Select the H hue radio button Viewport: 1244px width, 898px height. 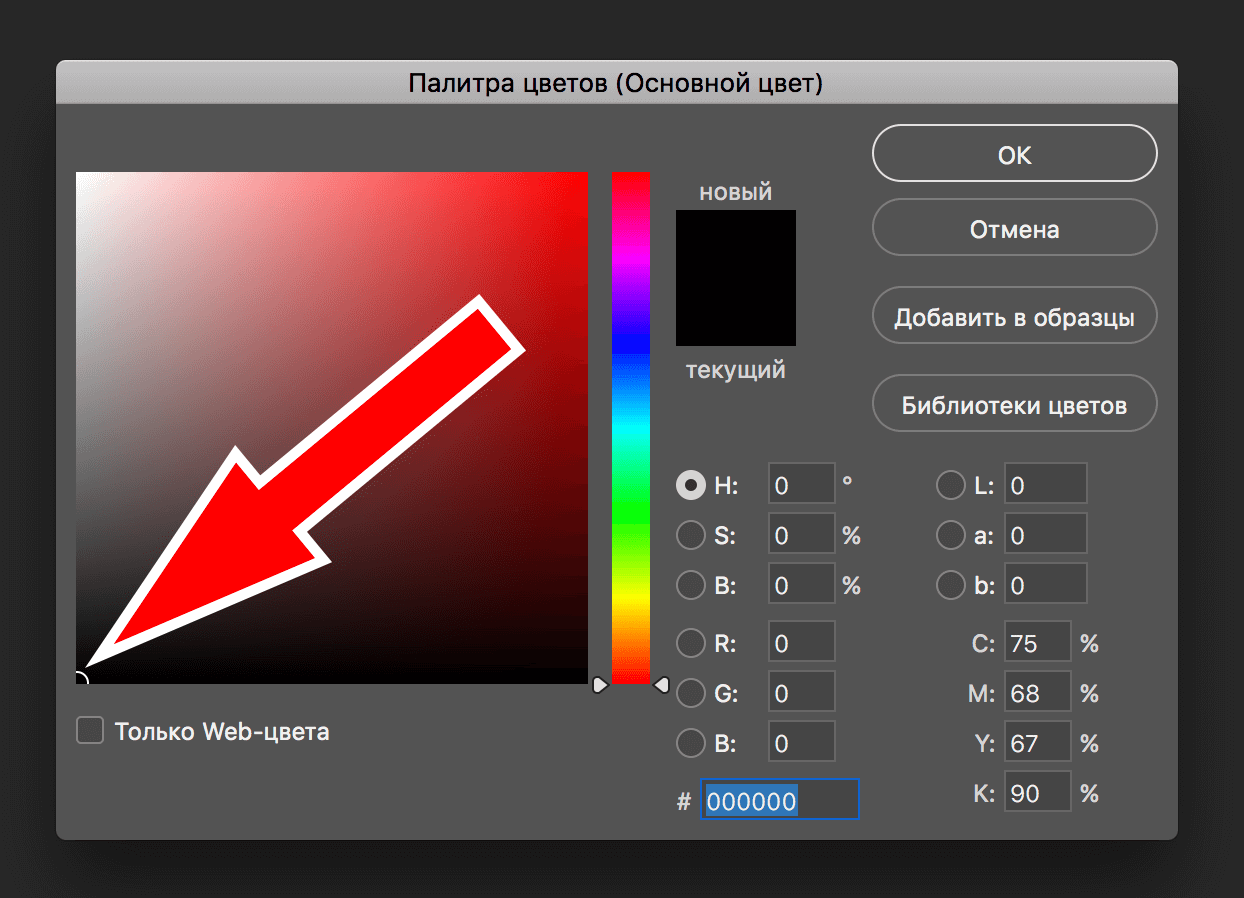coord(690,486)
